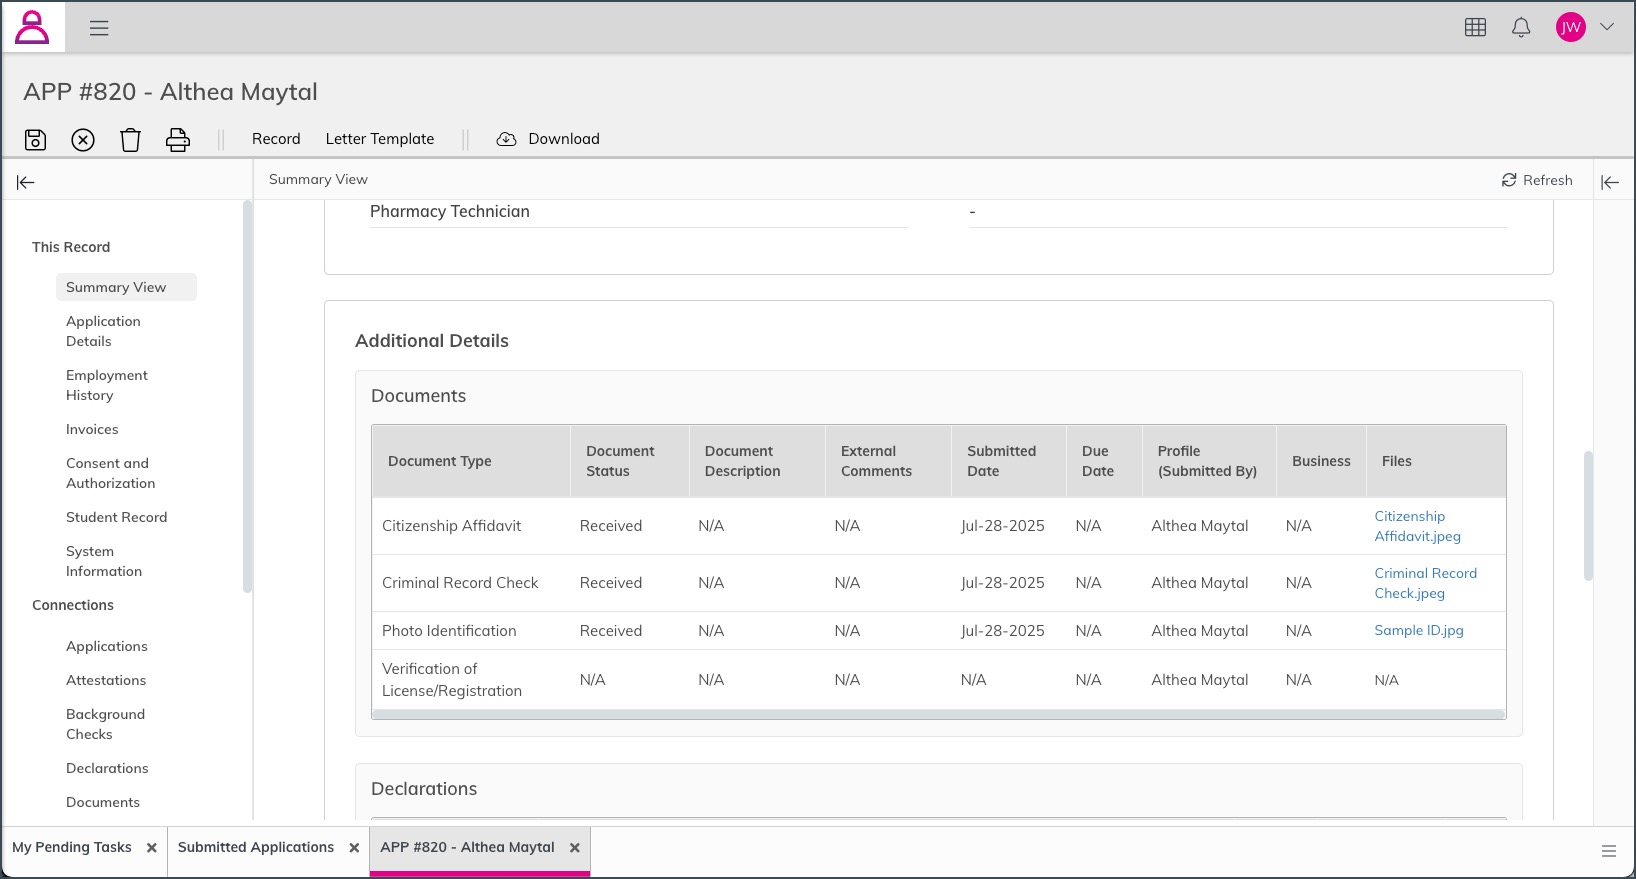Close the Submitted Applications tab
The image size is (1636, 879).
point(354,848)
